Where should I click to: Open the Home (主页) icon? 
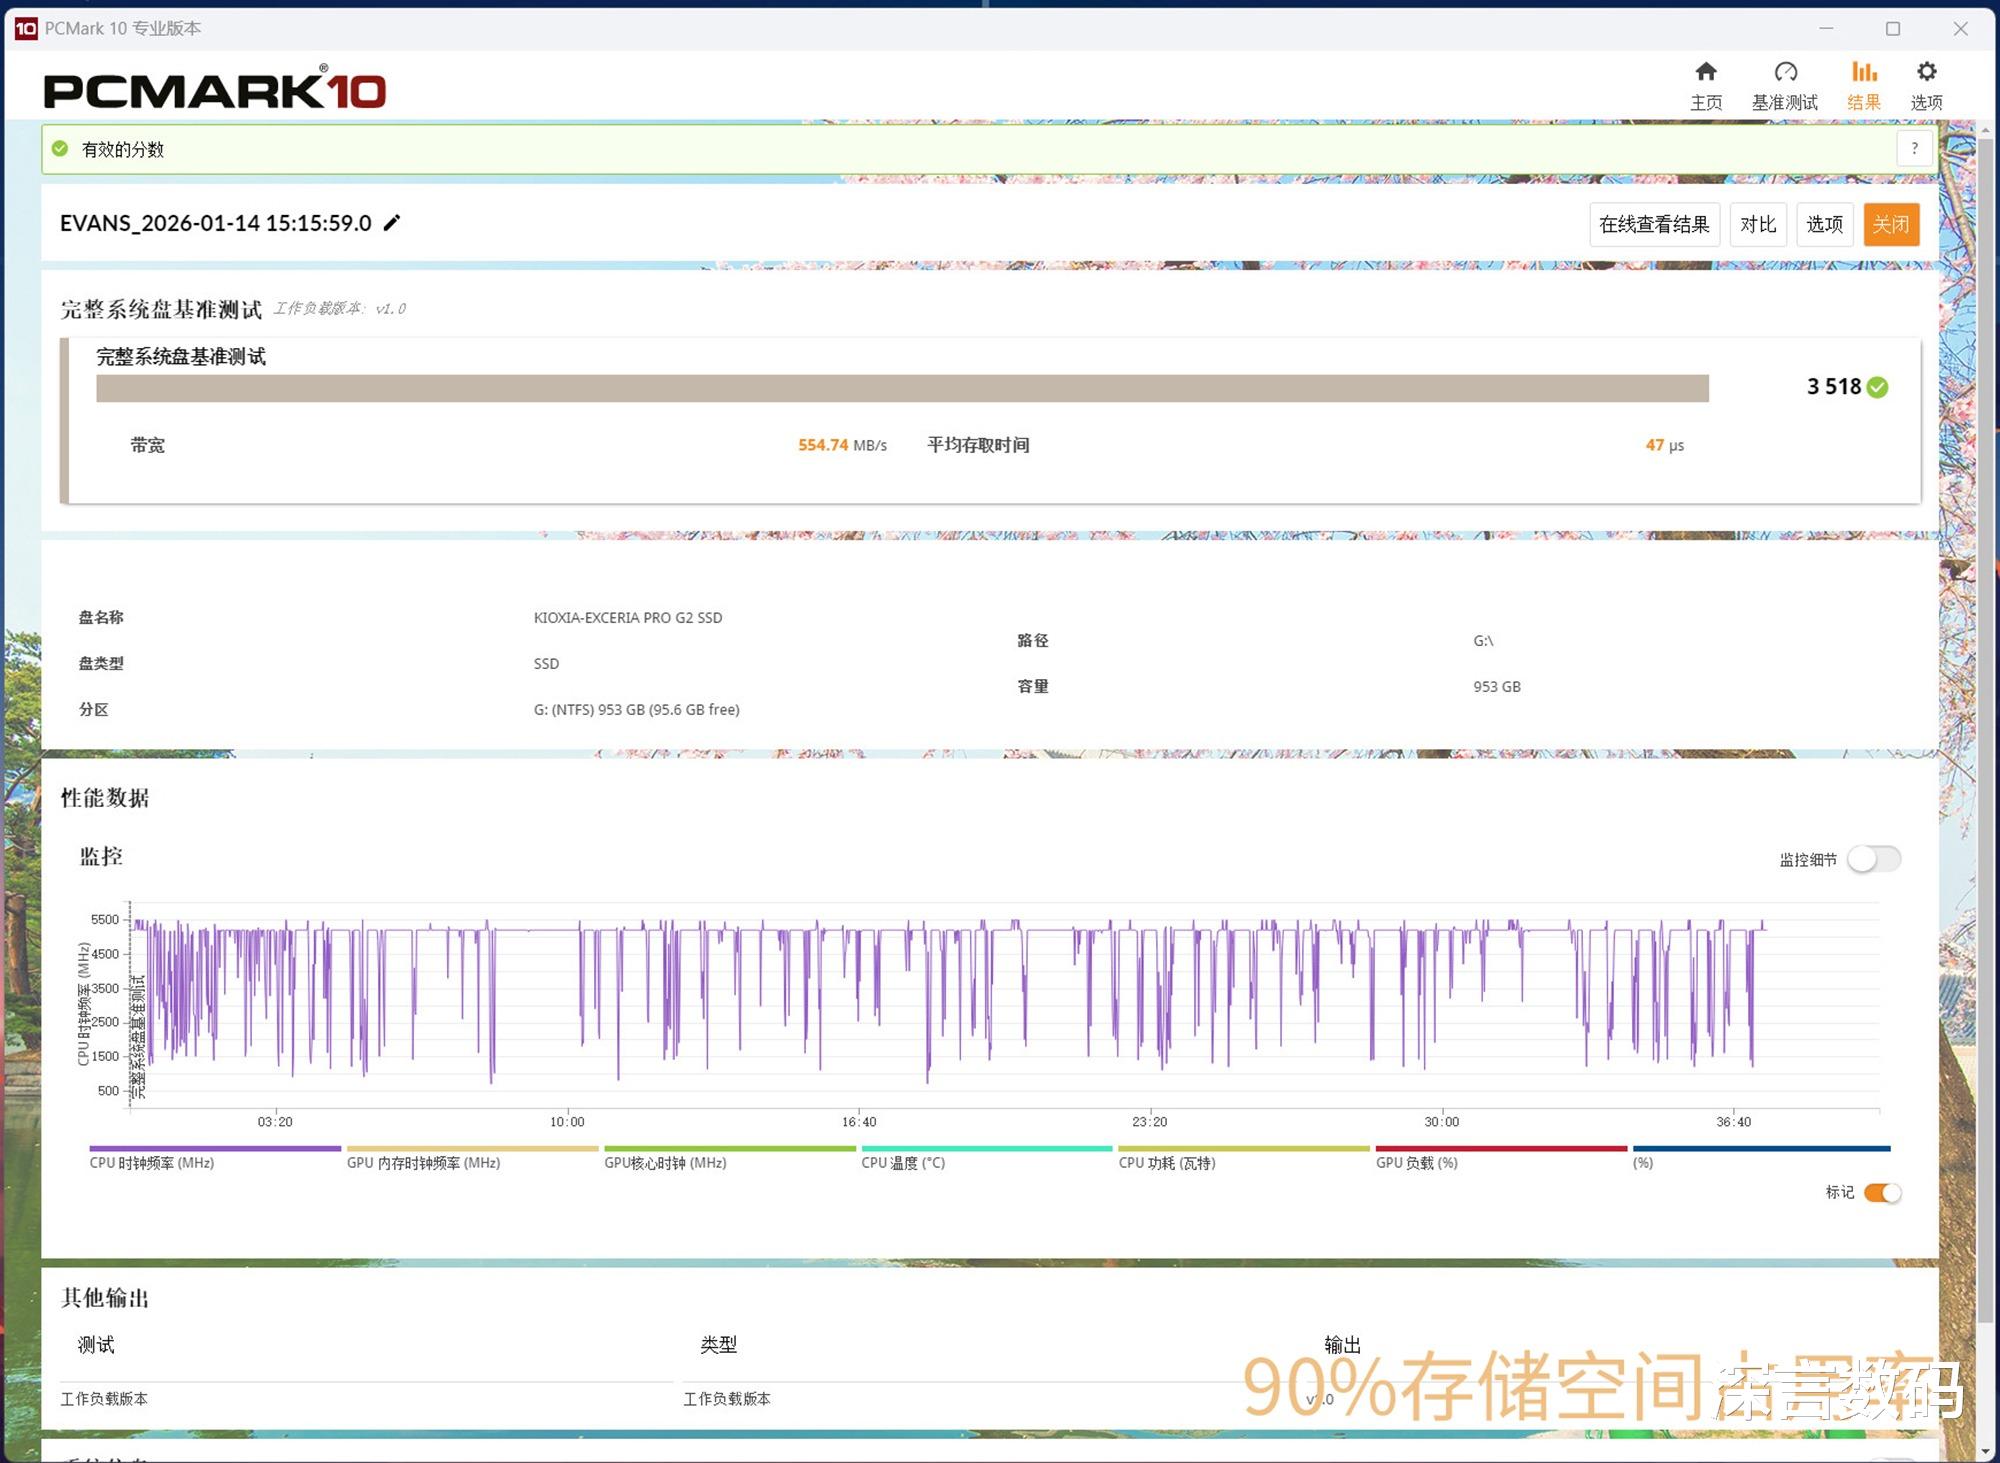(x=1706, y=72)
